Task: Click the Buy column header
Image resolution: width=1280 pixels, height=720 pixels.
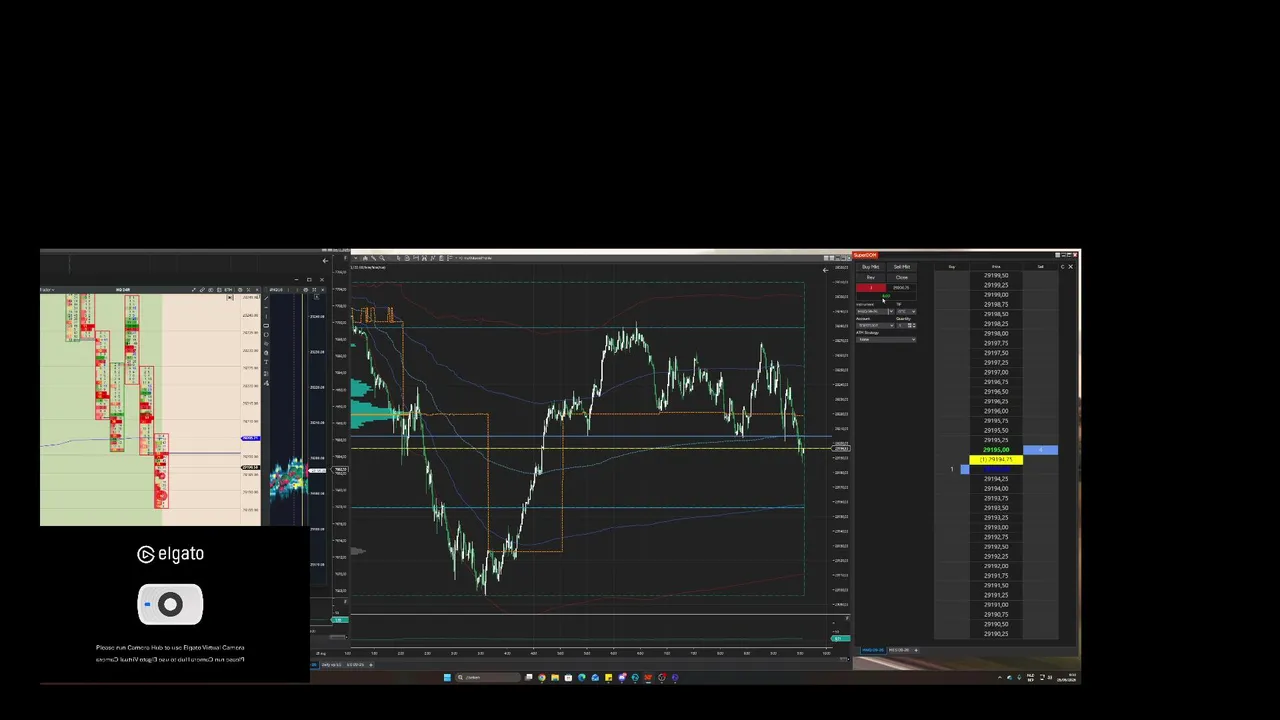Action: point(952,267)
